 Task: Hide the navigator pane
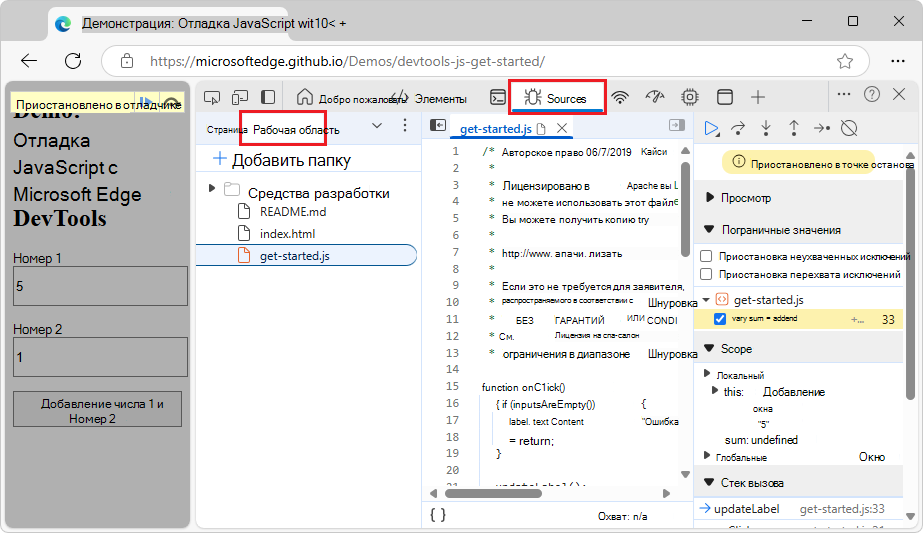[438, 125]
